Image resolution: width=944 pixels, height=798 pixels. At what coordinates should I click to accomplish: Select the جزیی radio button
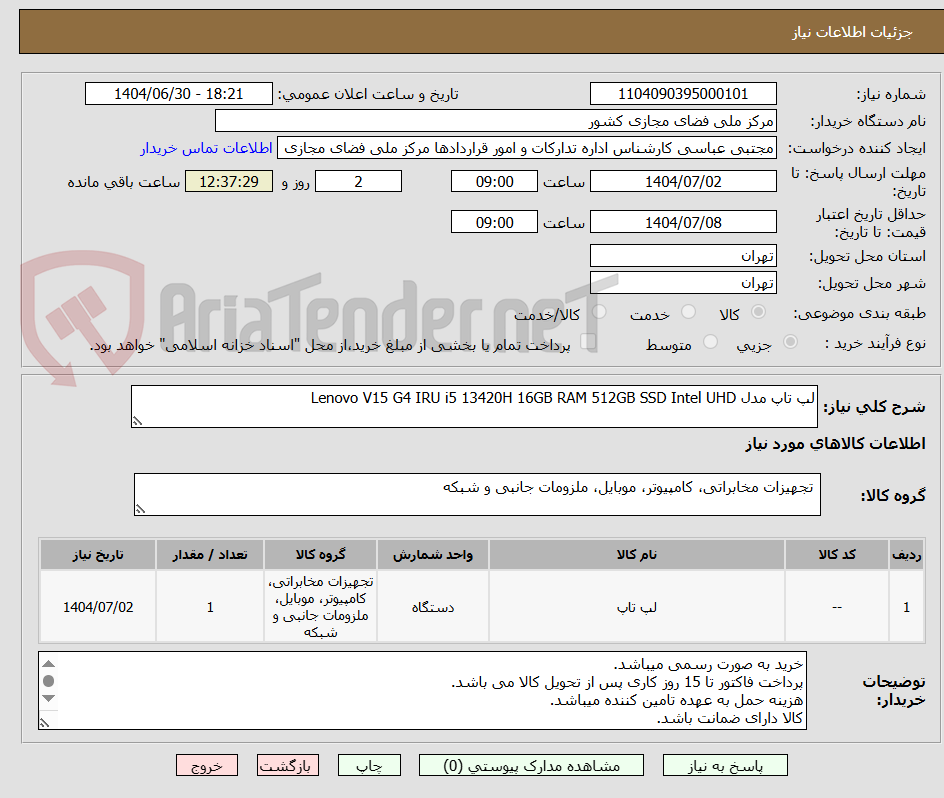(x=789, y=343)
